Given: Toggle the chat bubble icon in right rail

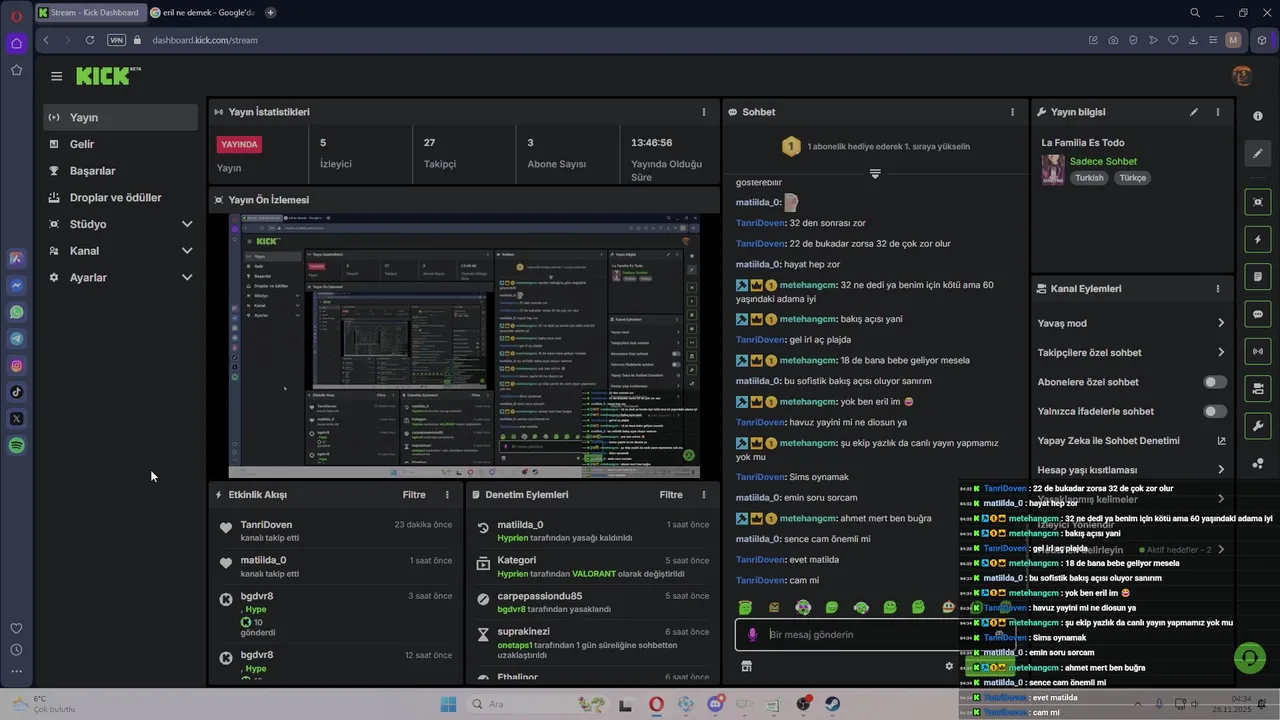Looking at the screenshot, I should click(1258, 314).
